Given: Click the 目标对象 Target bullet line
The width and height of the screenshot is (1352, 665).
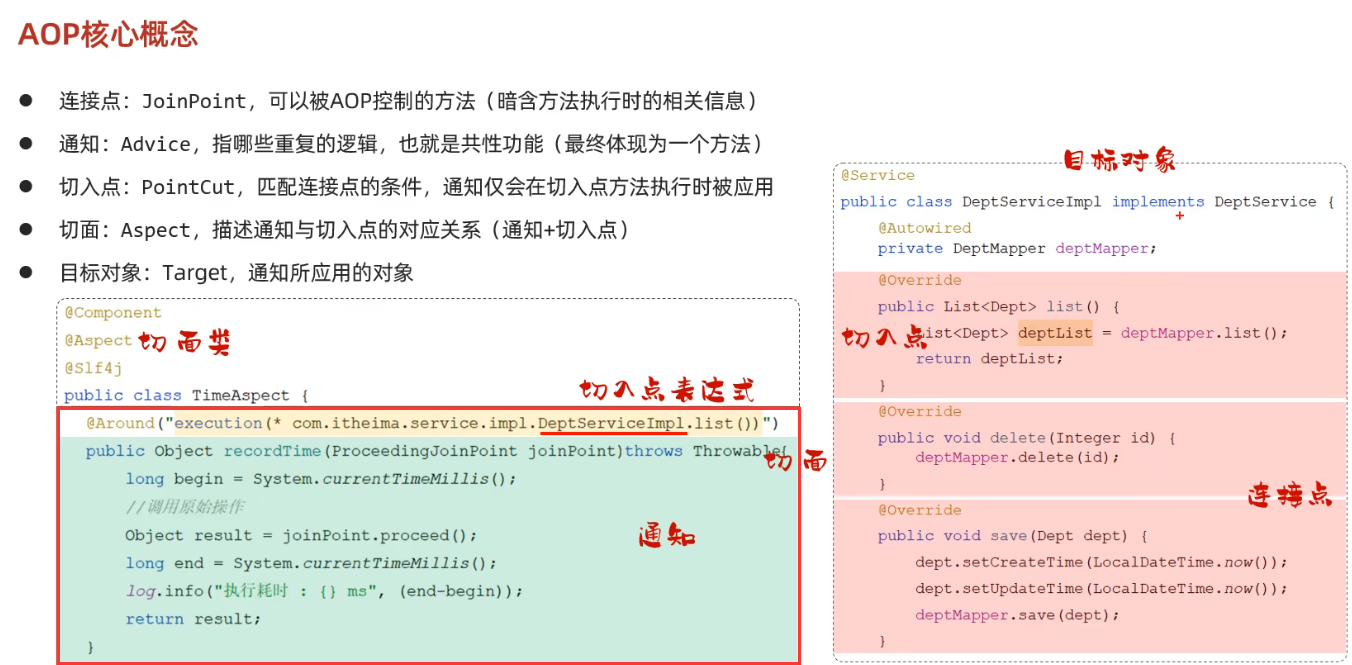Looking at the screenshot, I should point(236,273).
